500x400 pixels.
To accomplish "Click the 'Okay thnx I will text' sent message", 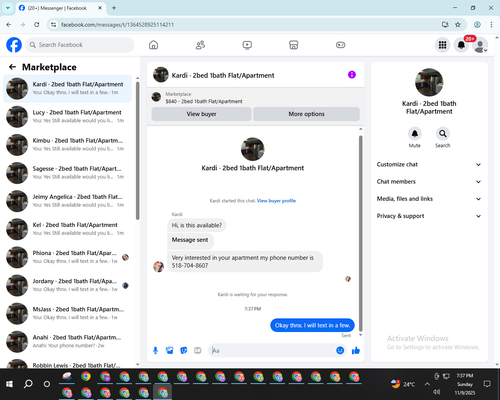I will (312, 325).
